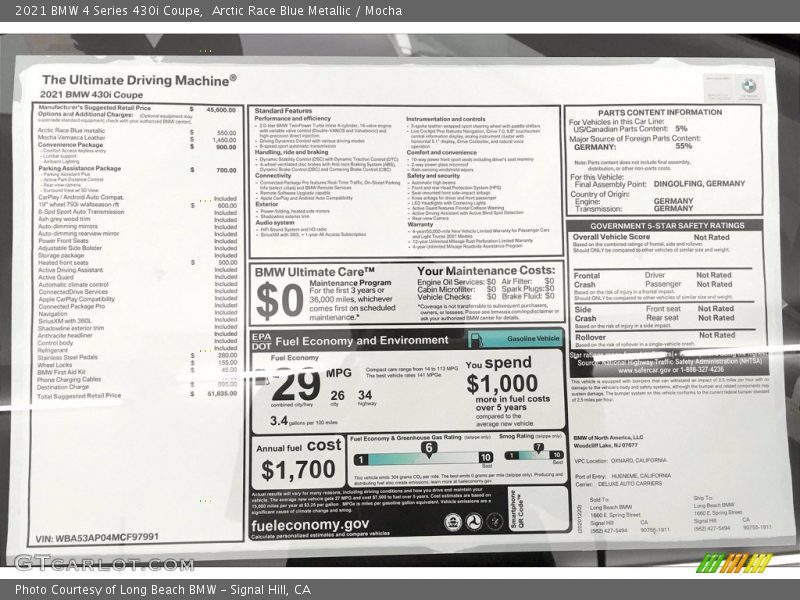This screenshot has height=600, width=800.
Task: Click 'The Ultimate Driving Machine' heading
Action: pos(139,80)
